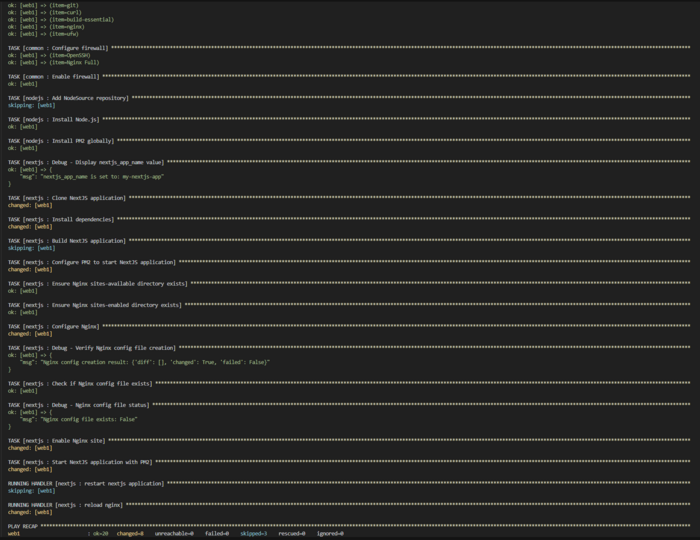Select "TASK [nodejs : Install PM2 globally]" line
Image resolution: width=700 pixels, height=540 pixels.
[61, 141]
